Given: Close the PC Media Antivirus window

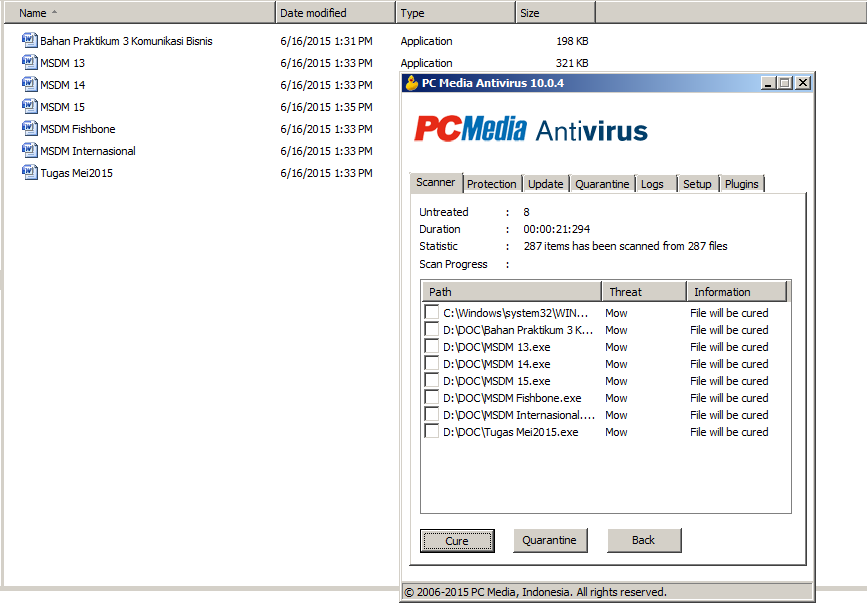Looking at the screenshot, I should point(803,83).
